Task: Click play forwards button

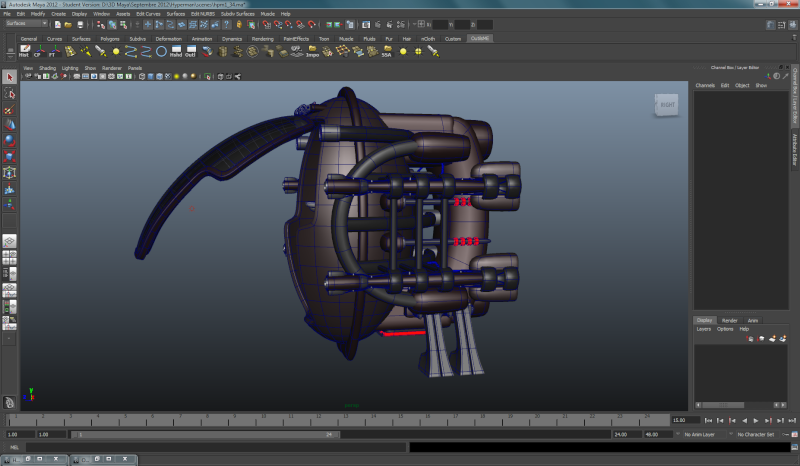Action: 756,421
